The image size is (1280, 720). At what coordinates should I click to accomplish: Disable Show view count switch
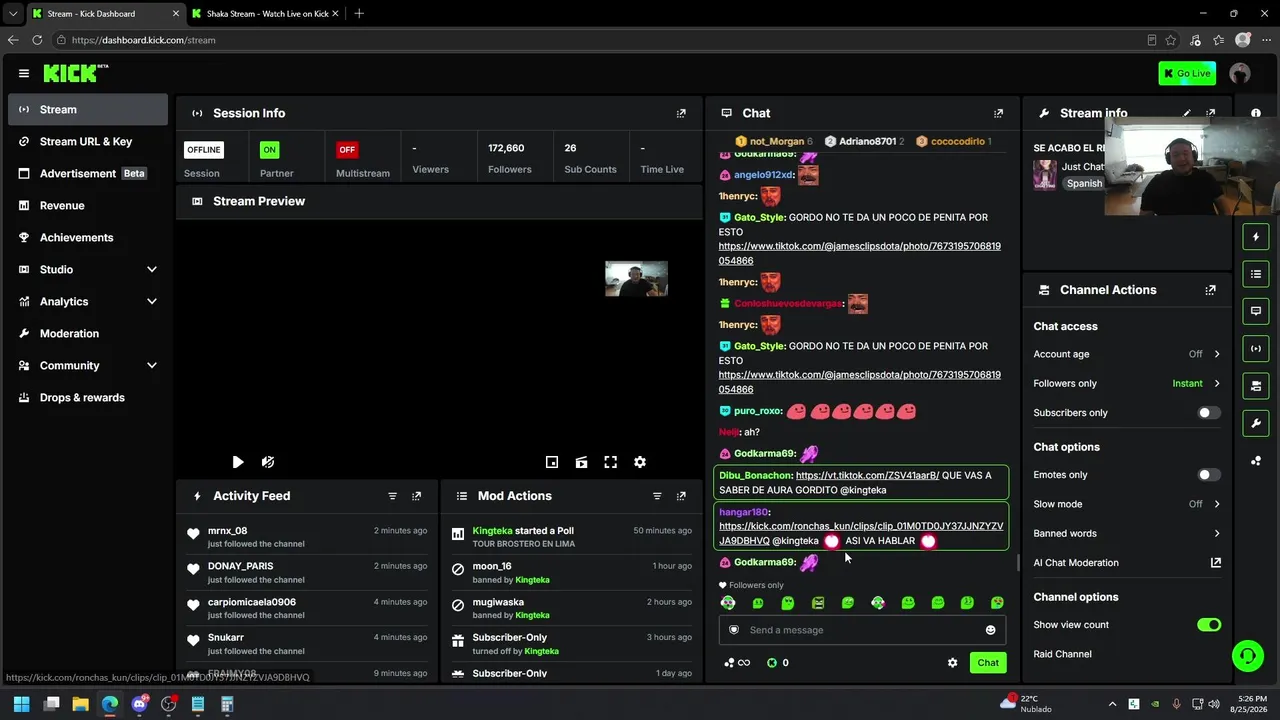pyautogui.click(x=1209, y=625)
